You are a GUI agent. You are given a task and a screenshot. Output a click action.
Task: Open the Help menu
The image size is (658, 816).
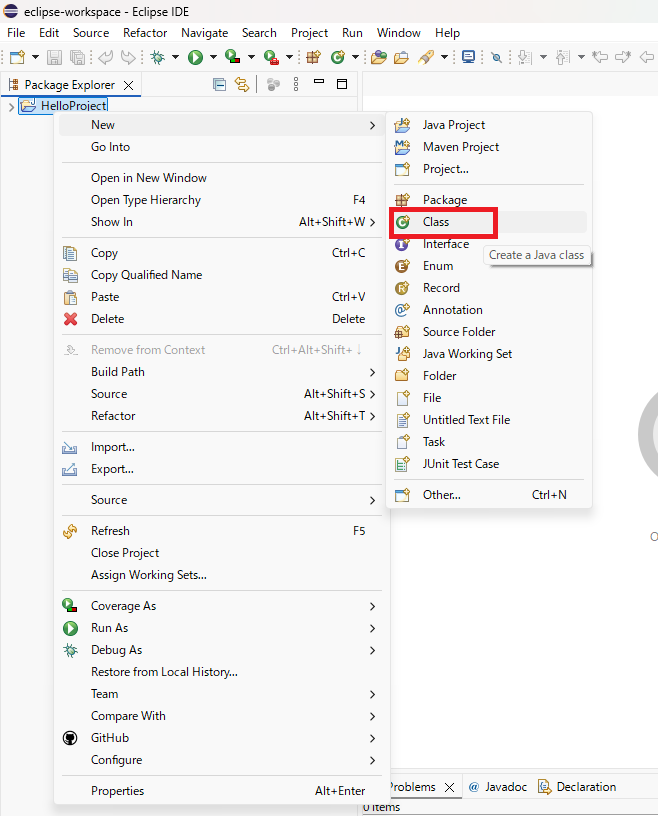coord(447,33)
